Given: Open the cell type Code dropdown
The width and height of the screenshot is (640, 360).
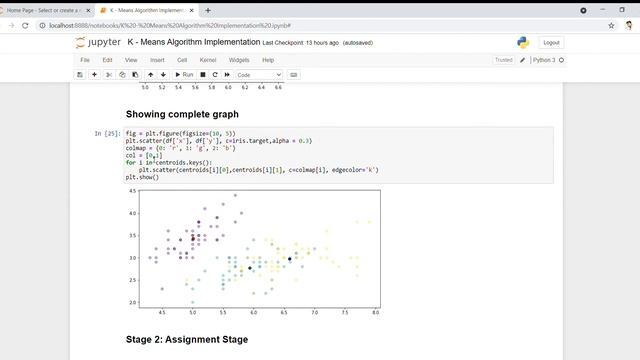Looking at the screenshot, I should 259,75.
